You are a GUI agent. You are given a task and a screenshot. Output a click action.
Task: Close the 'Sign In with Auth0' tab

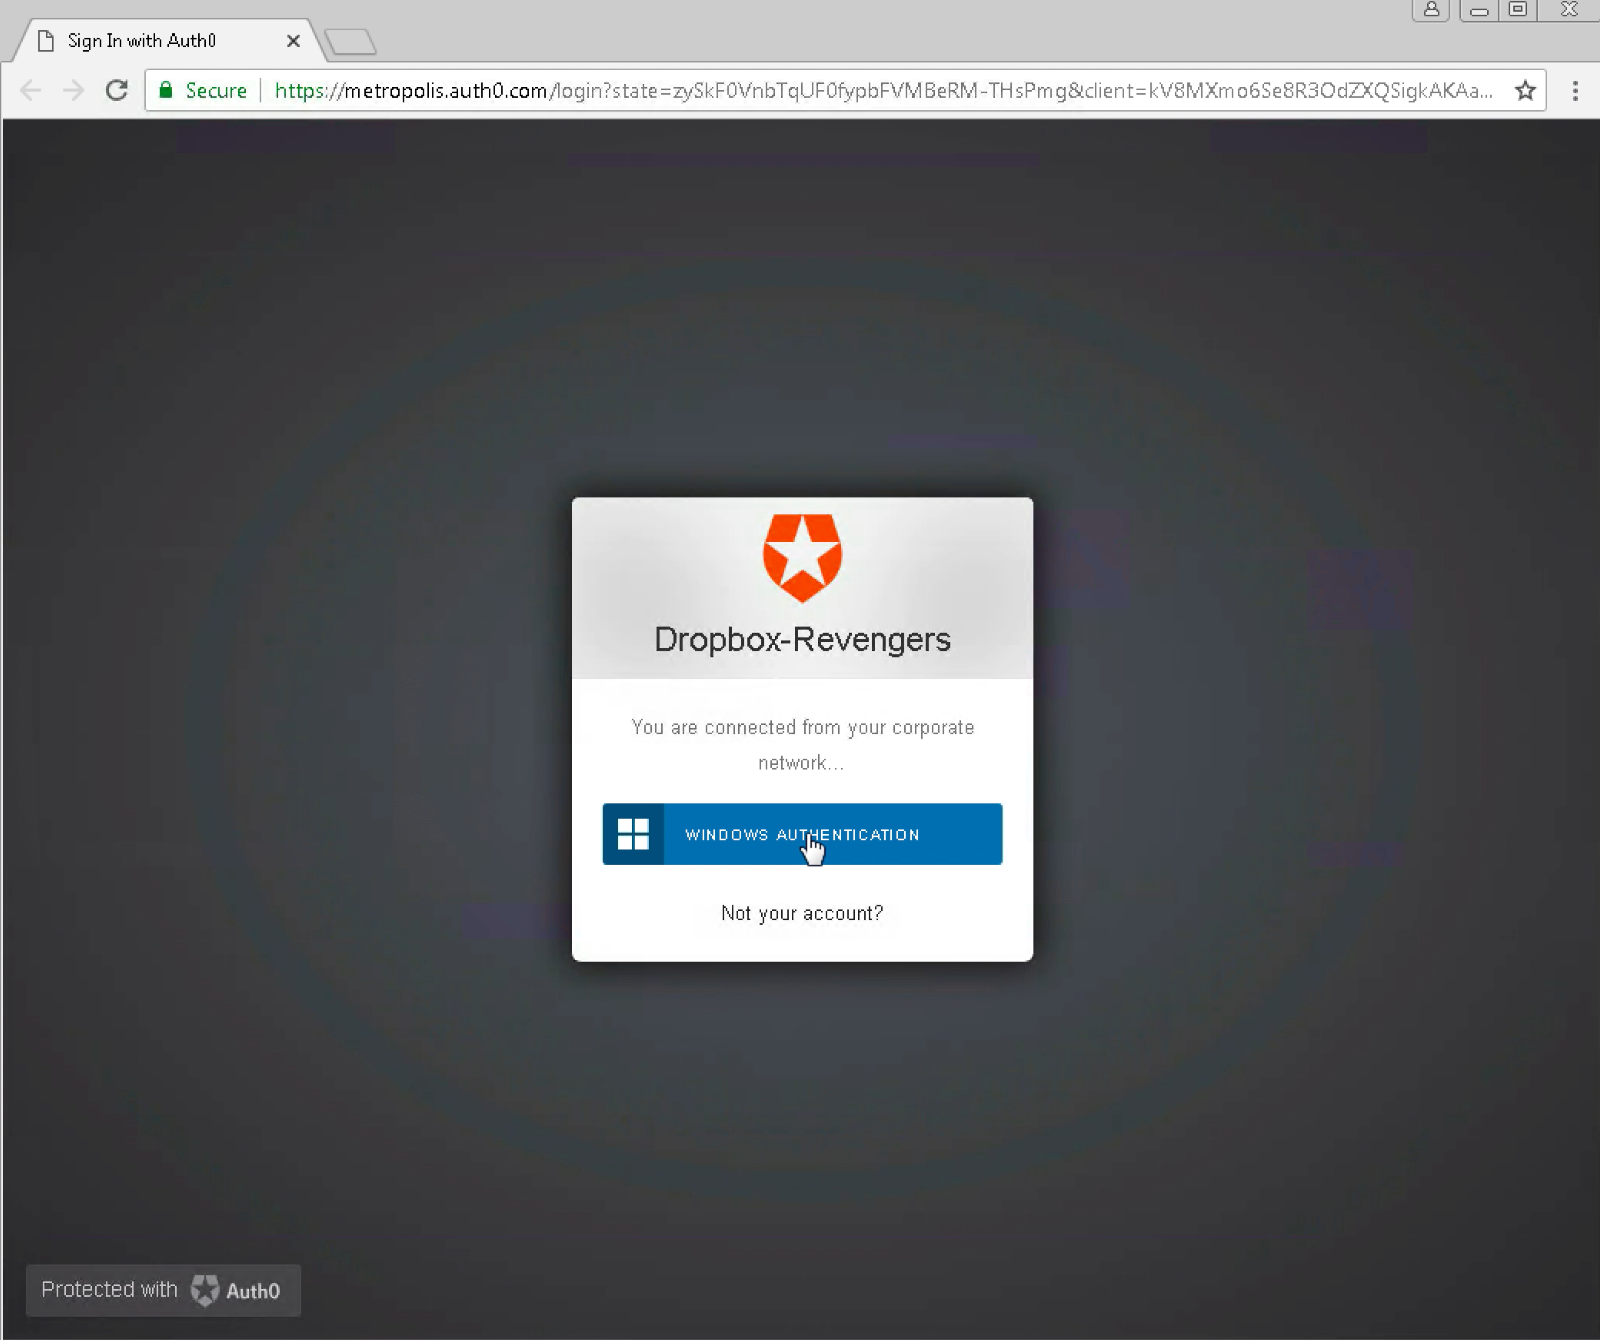click(293, 41)
